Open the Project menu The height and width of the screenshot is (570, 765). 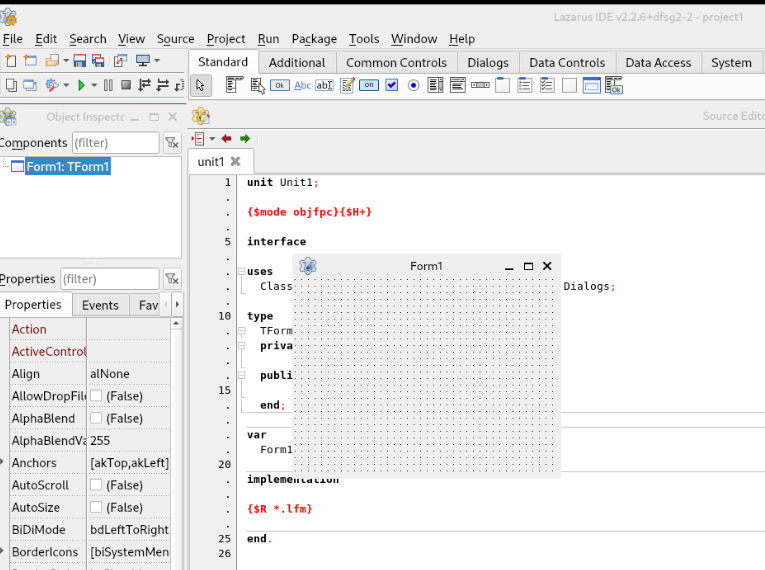coord(226,39)
